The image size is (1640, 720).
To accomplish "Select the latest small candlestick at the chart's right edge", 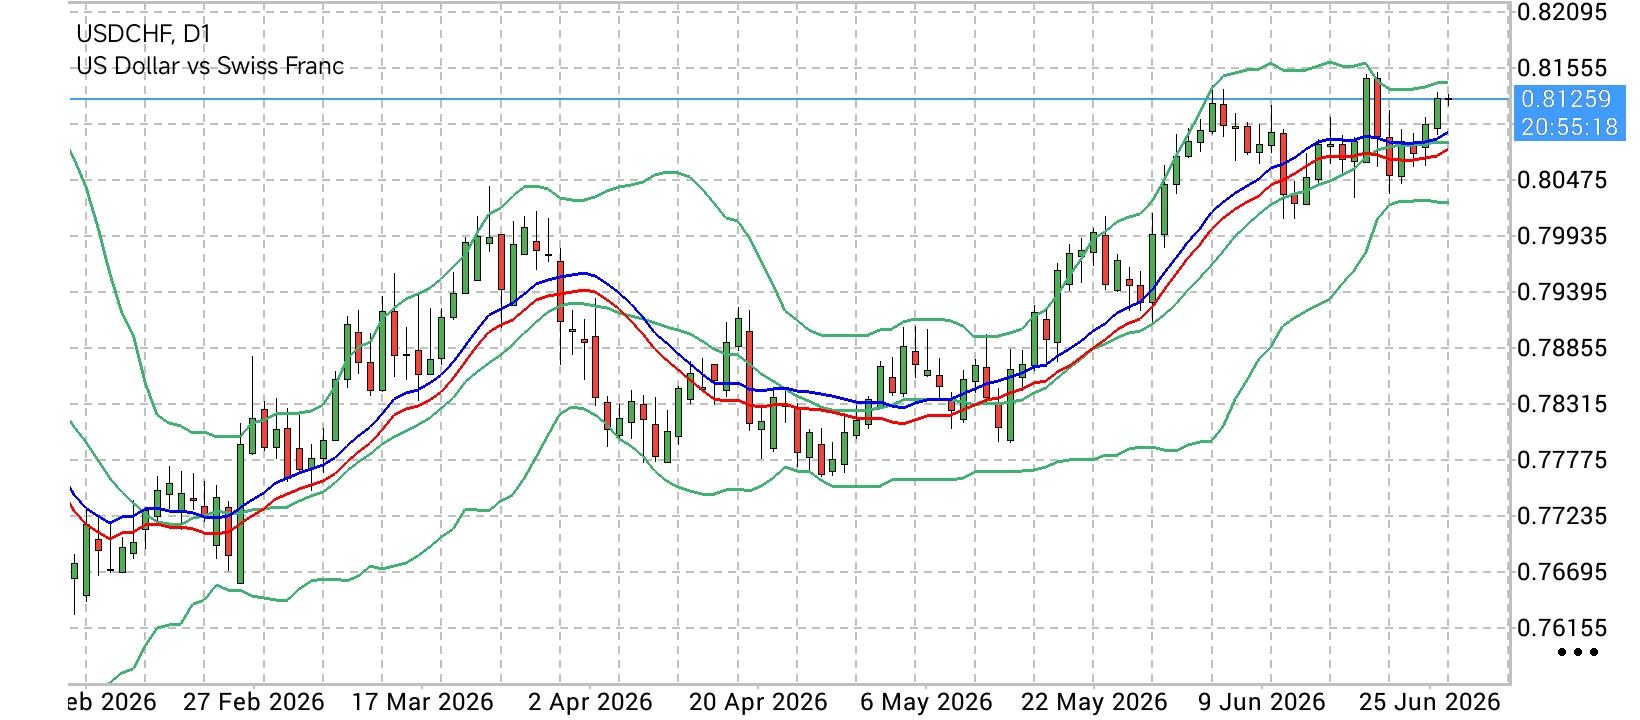I will [1448, 99].
